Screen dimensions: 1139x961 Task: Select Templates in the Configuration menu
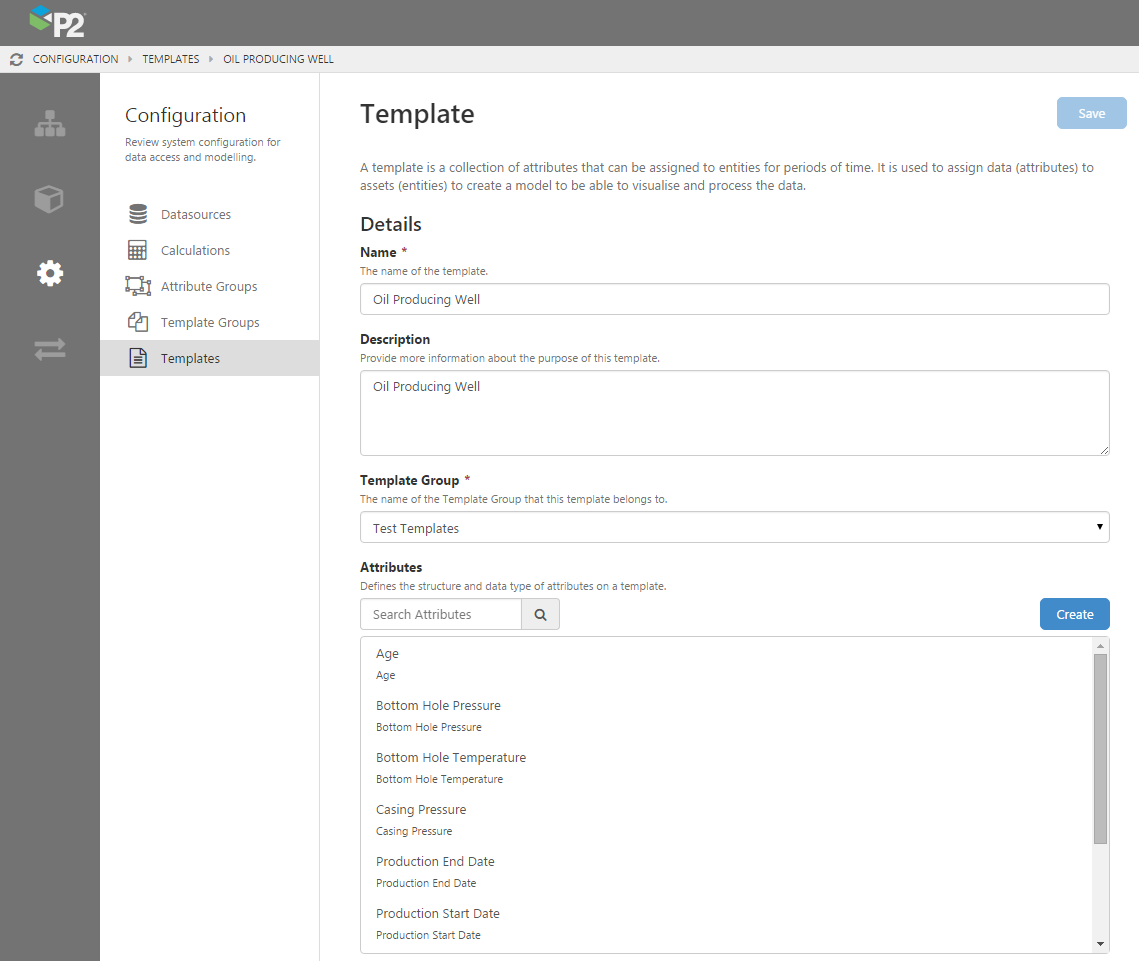190,359
